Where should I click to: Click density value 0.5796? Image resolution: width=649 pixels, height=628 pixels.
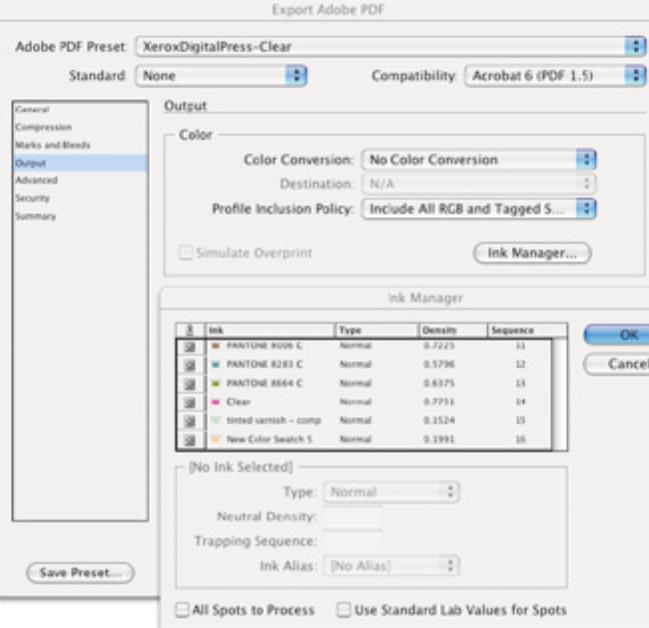[439, 364]
